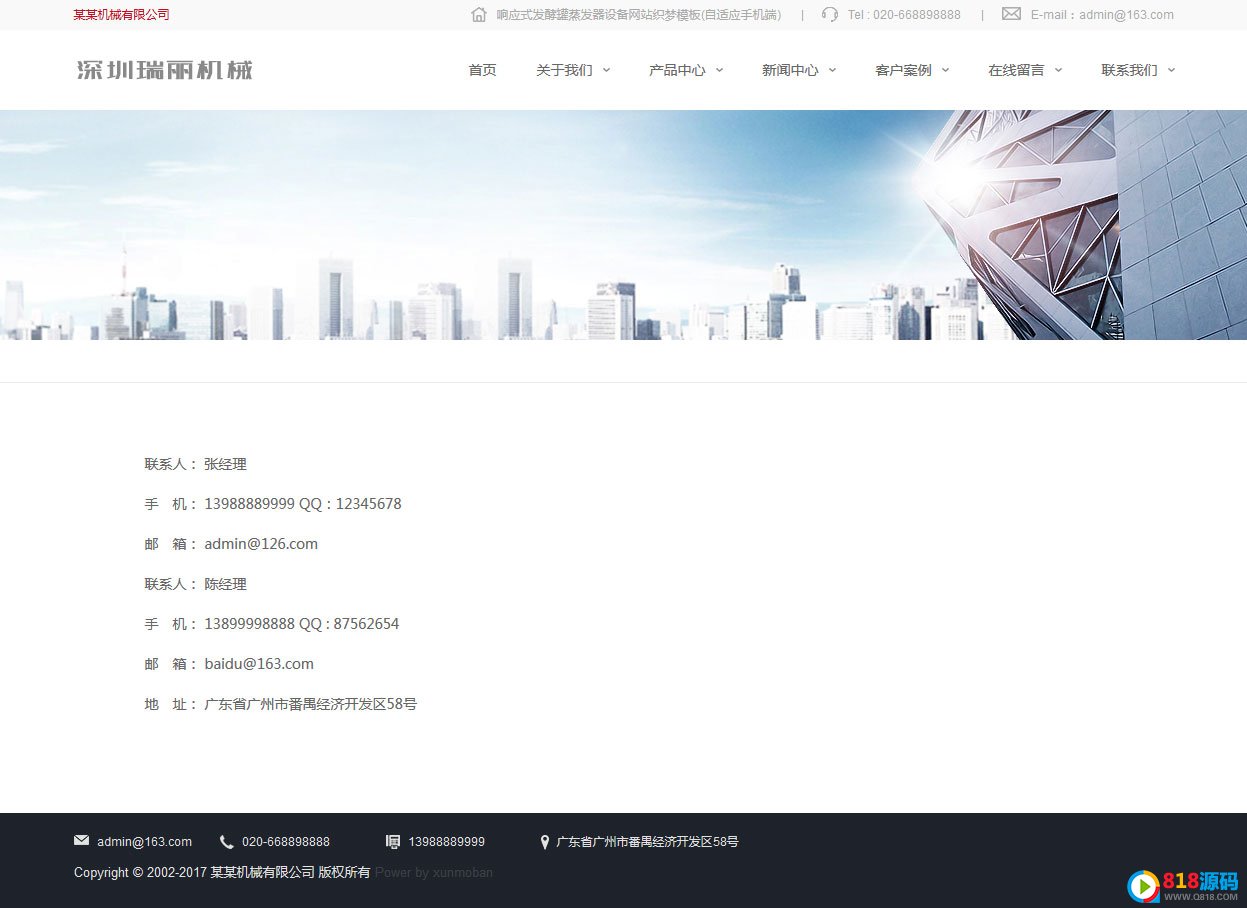1247x908 pixels.
Task: Click the Power by xunmoban link
Action: click(434, 873)
